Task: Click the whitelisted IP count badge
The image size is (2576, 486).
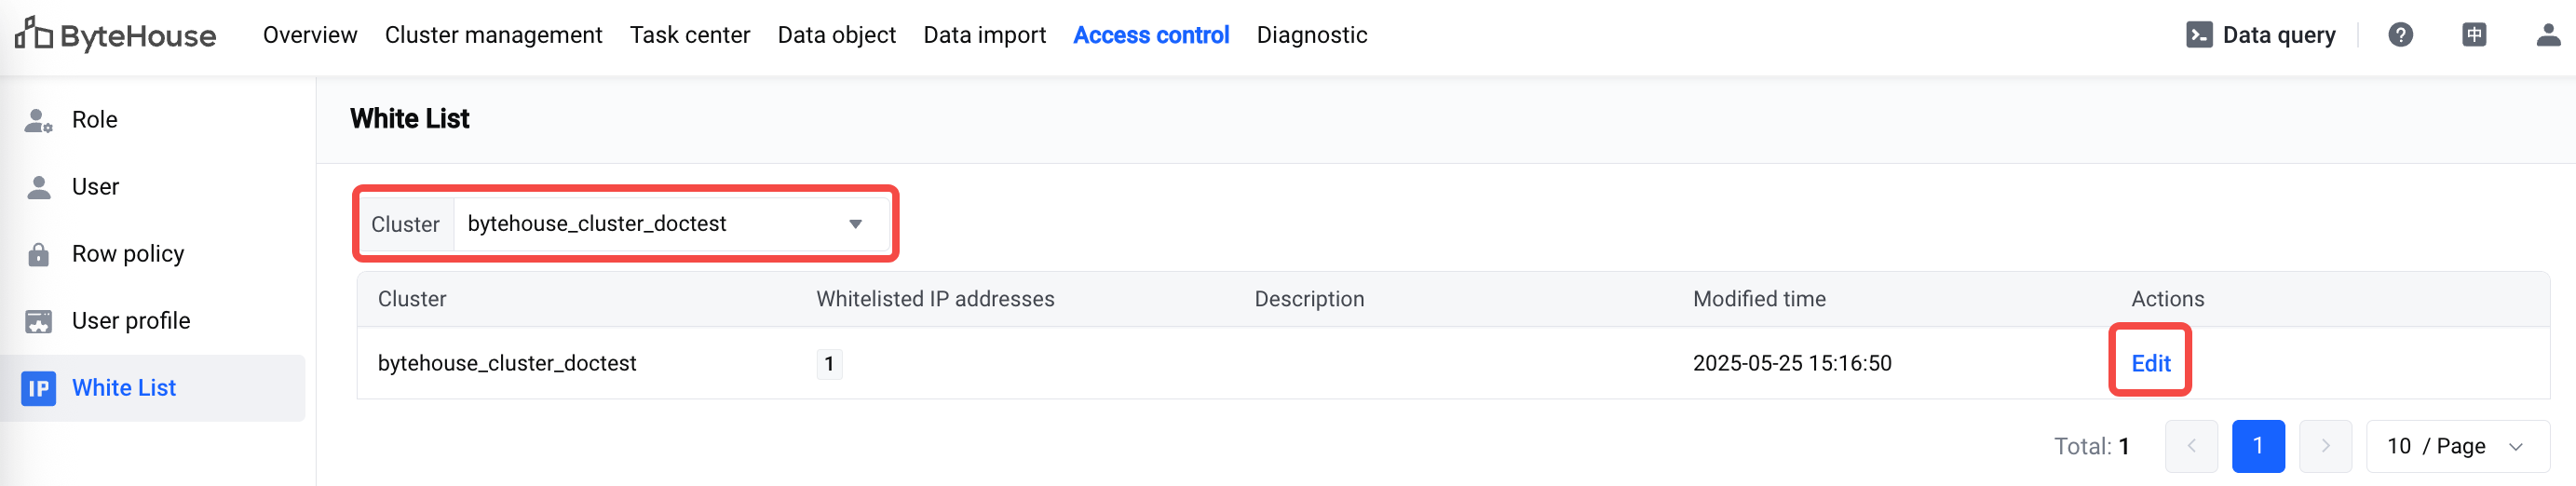Action: coord(829,363)
